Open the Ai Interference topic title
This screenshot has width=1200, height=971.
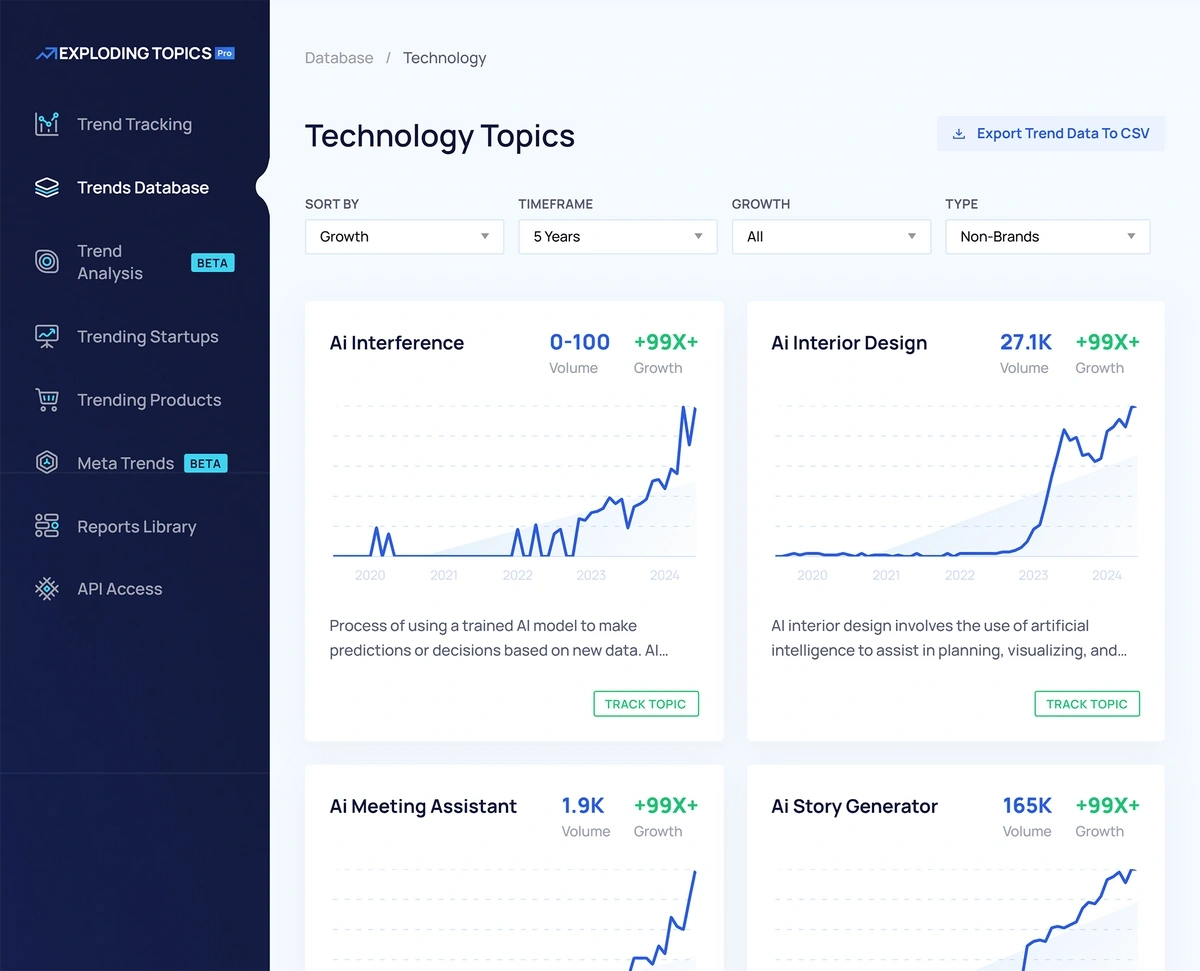397,343
